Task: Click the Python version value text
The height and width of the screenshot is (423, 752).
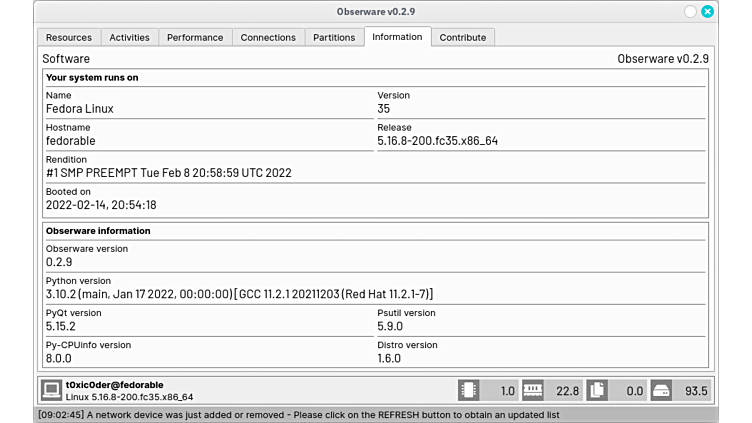Action: tap(239, 294)
